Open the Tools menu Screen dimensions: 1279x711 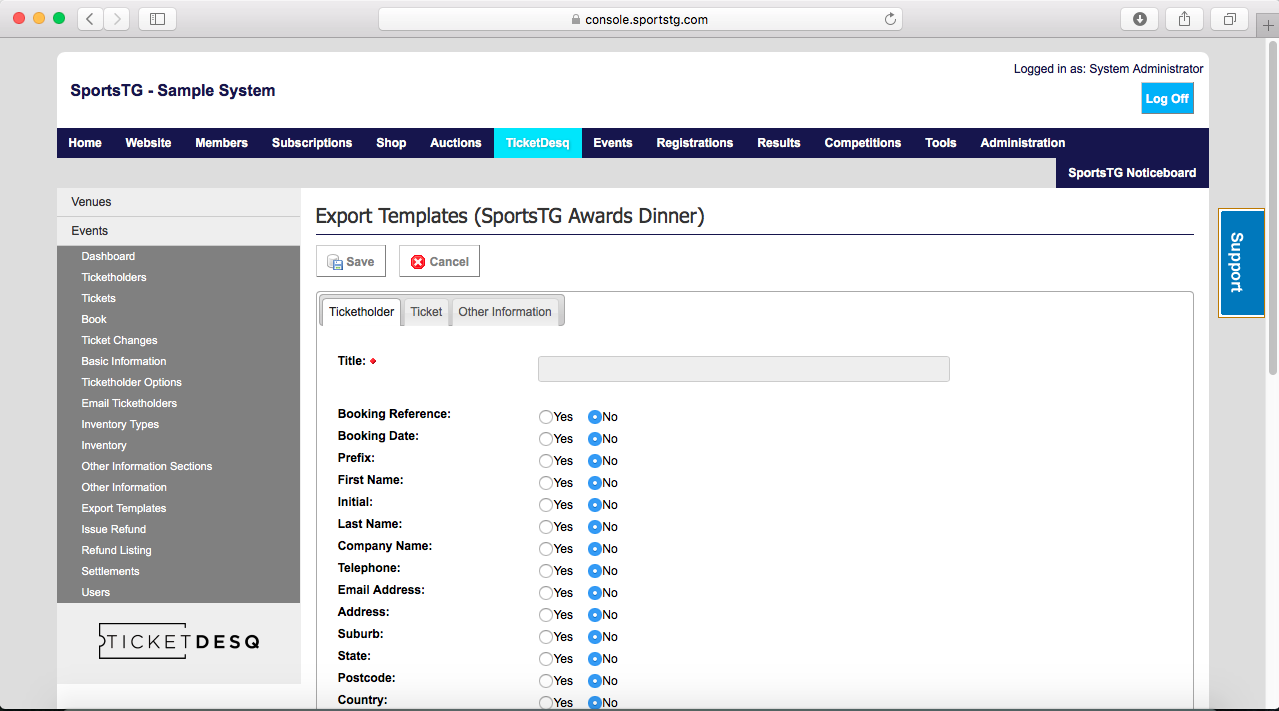coord(941,143)
